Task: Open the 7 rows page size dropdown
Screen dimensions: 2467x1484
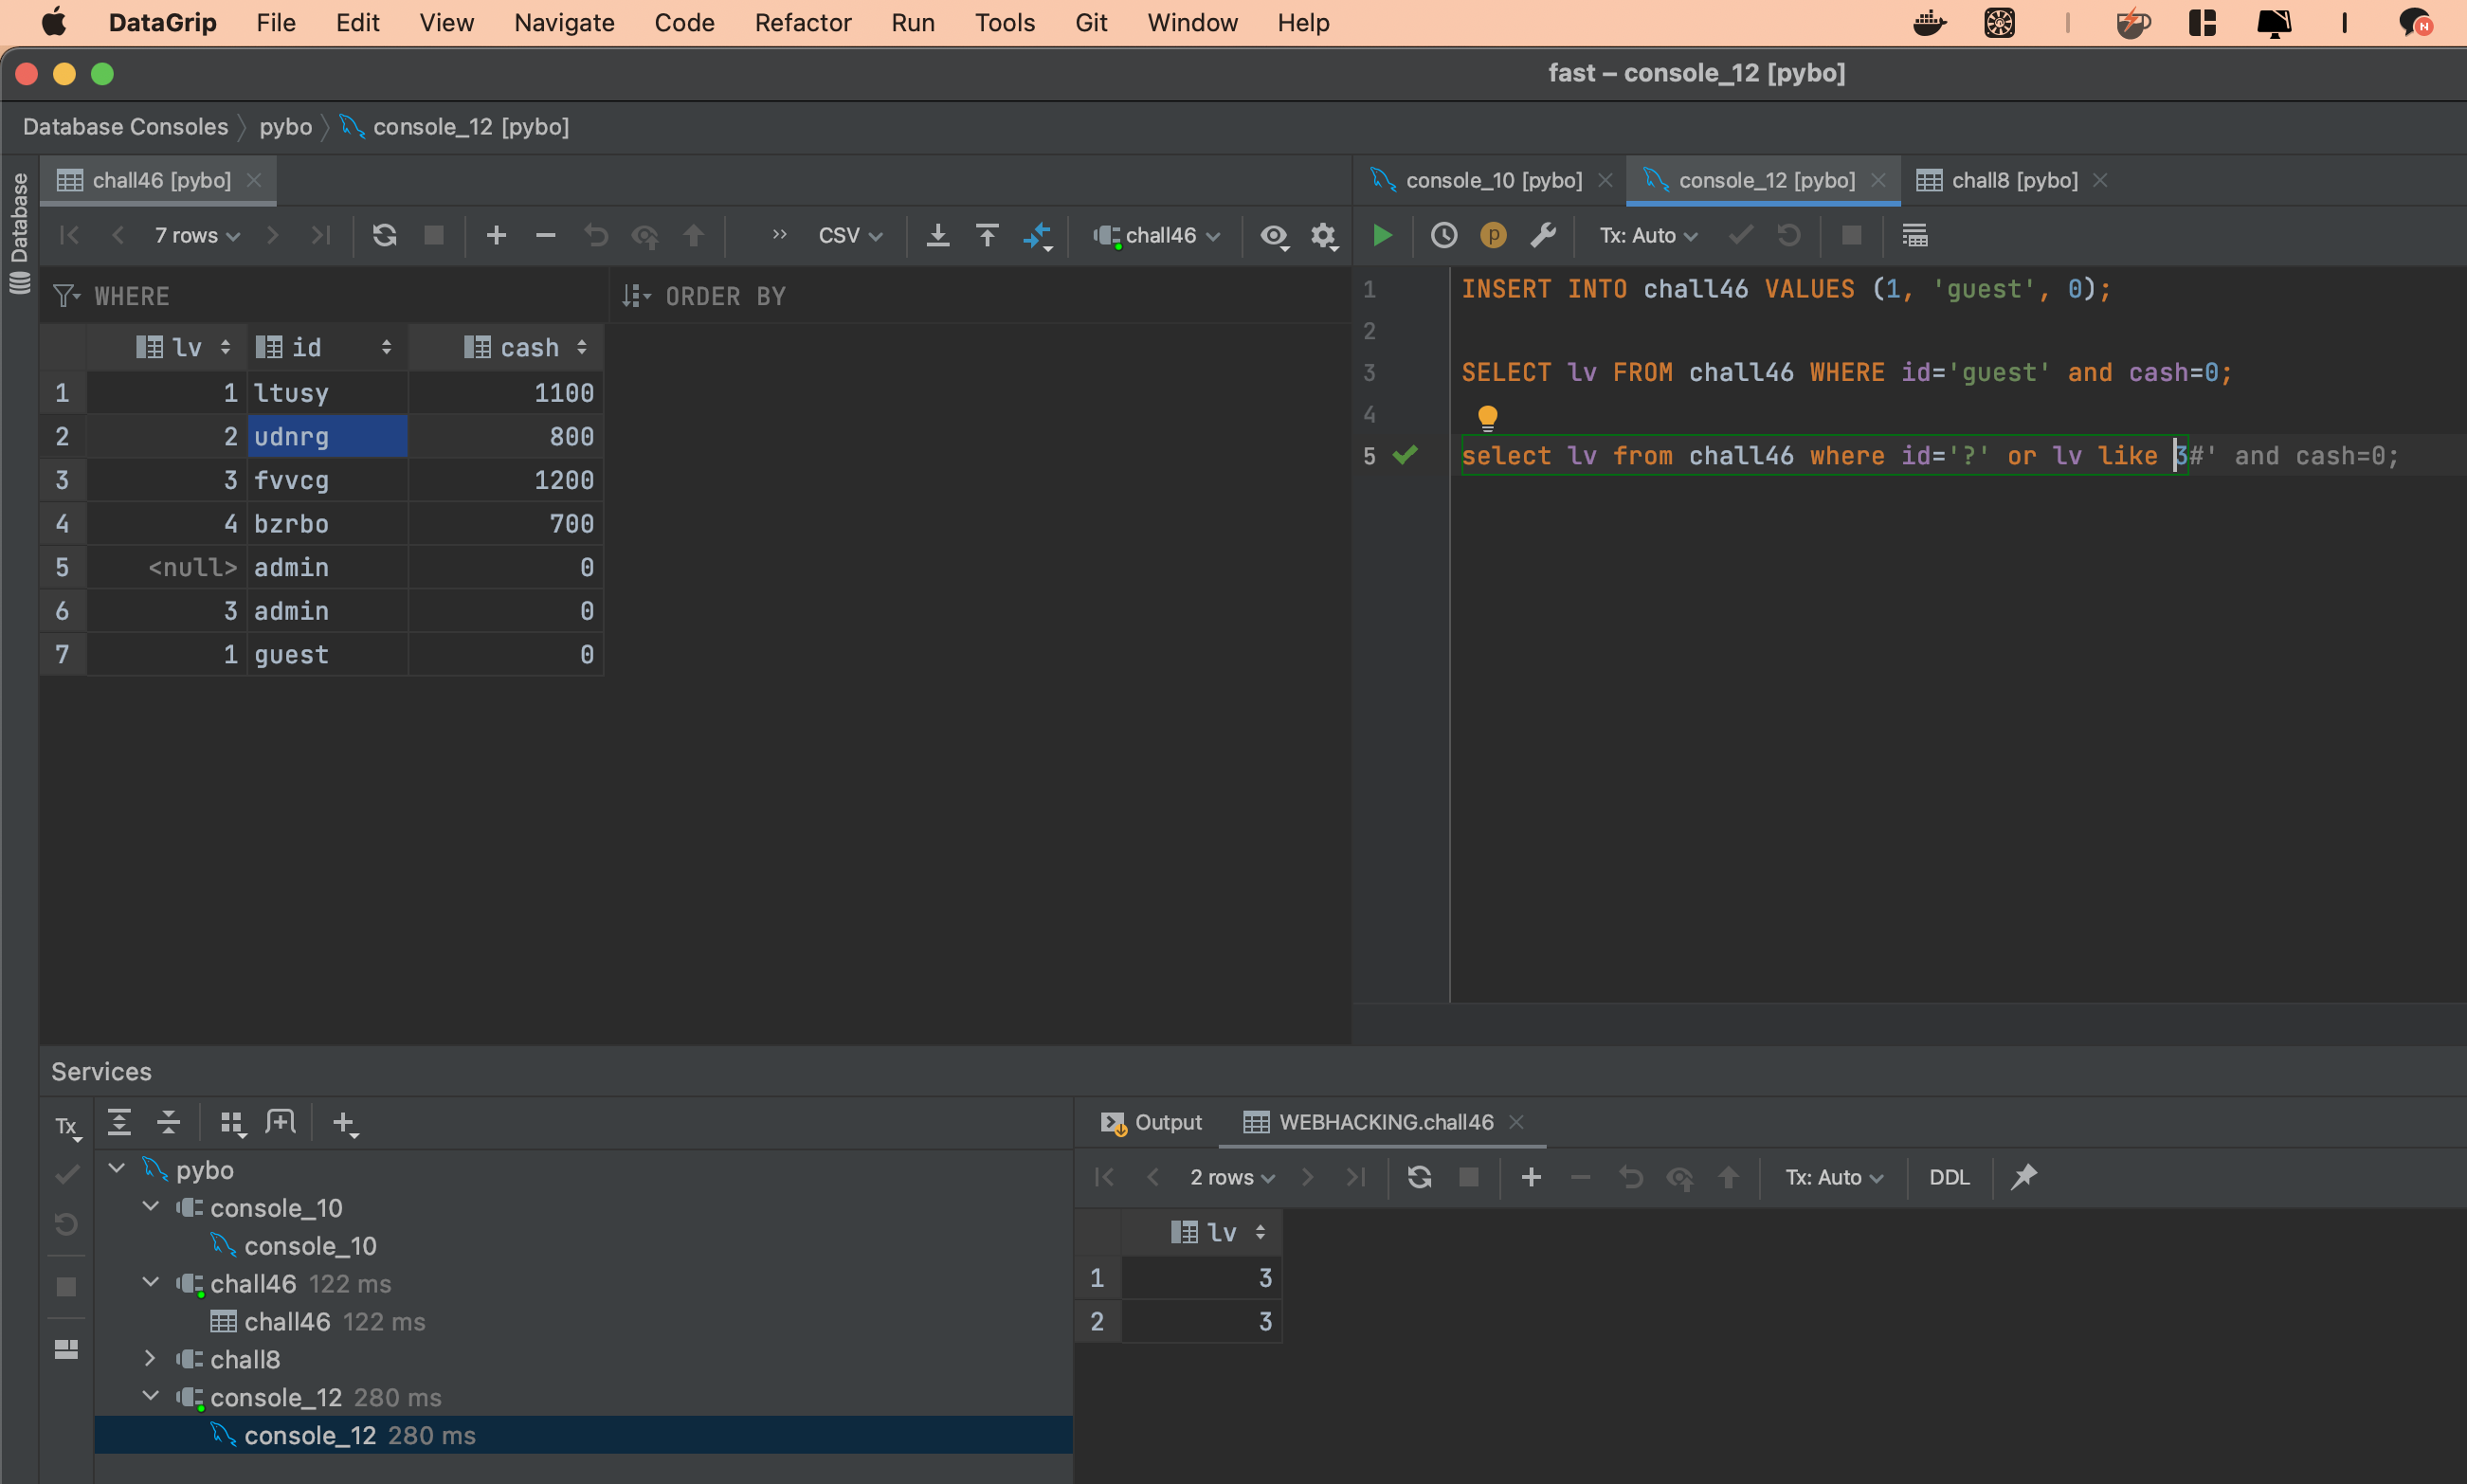Action: coord(197,236)
